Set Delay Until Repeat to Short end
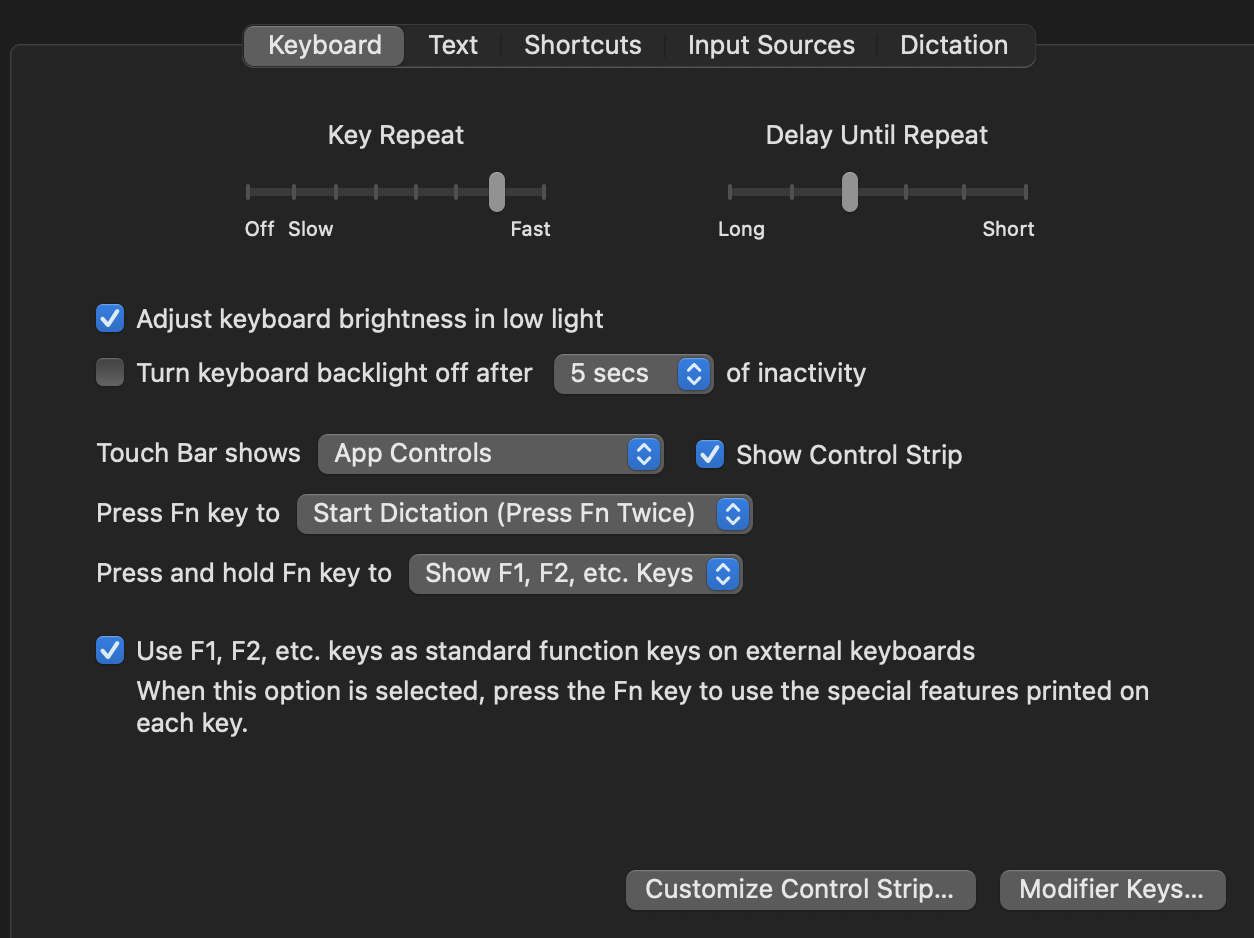 pos(1025,192)
